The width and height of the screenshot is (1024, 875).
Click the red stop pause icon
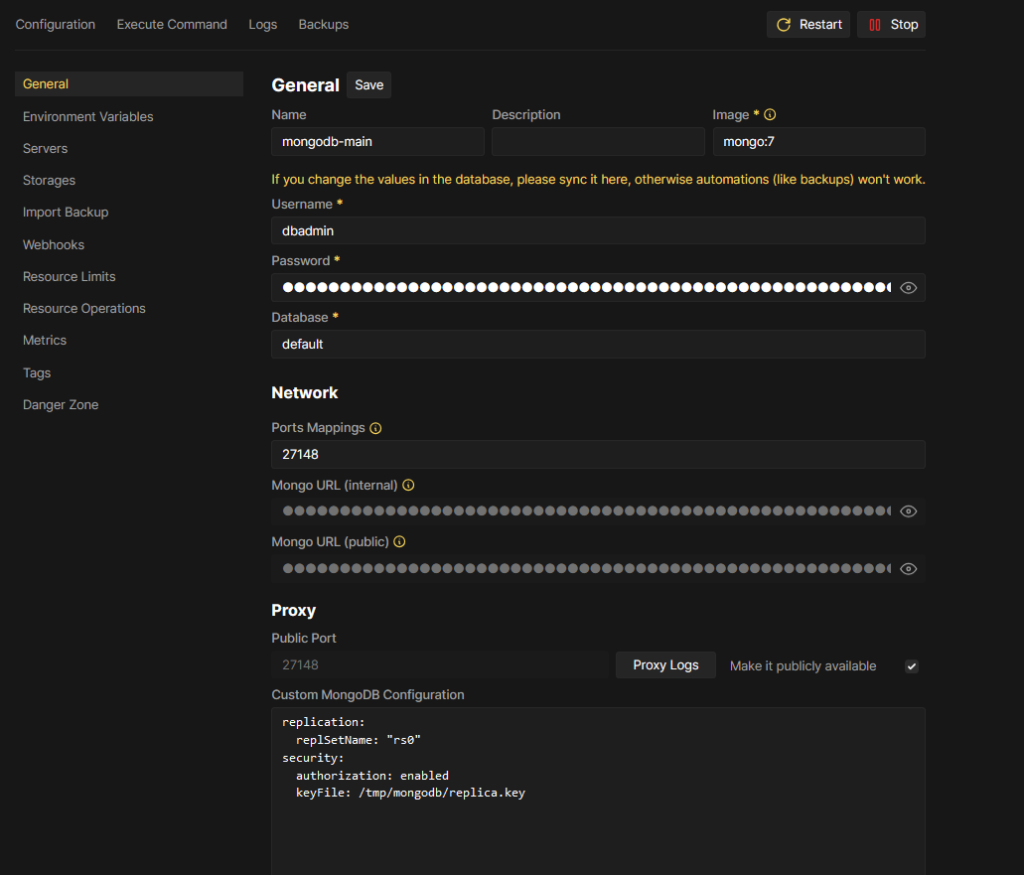874,25
